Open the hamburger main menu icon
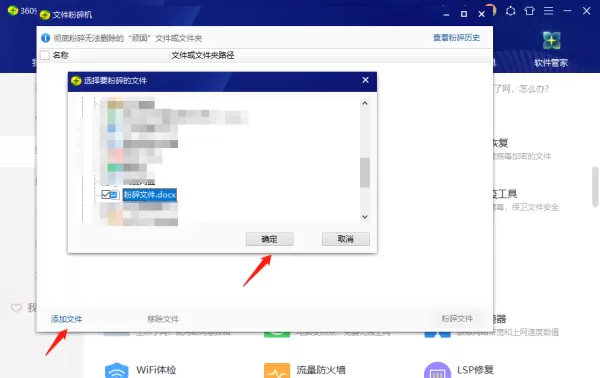 pos(548,11)
